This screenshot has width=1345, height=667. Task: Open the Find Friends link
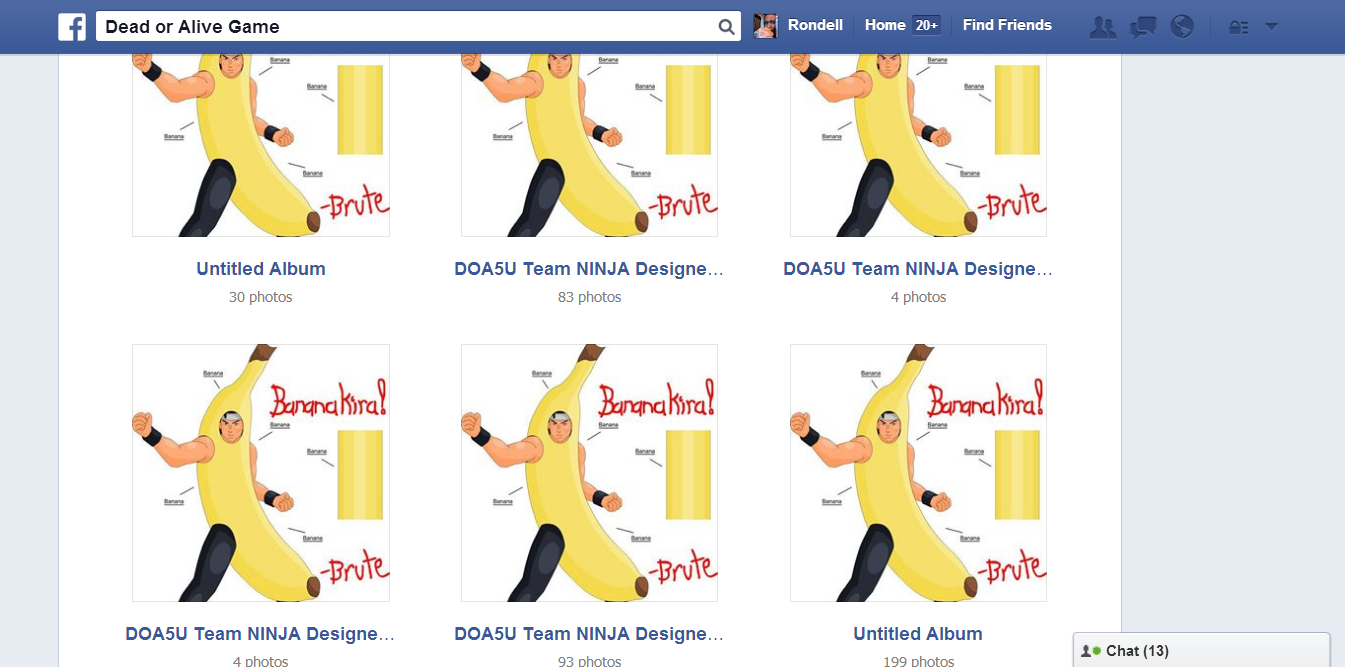[1007, 25]
